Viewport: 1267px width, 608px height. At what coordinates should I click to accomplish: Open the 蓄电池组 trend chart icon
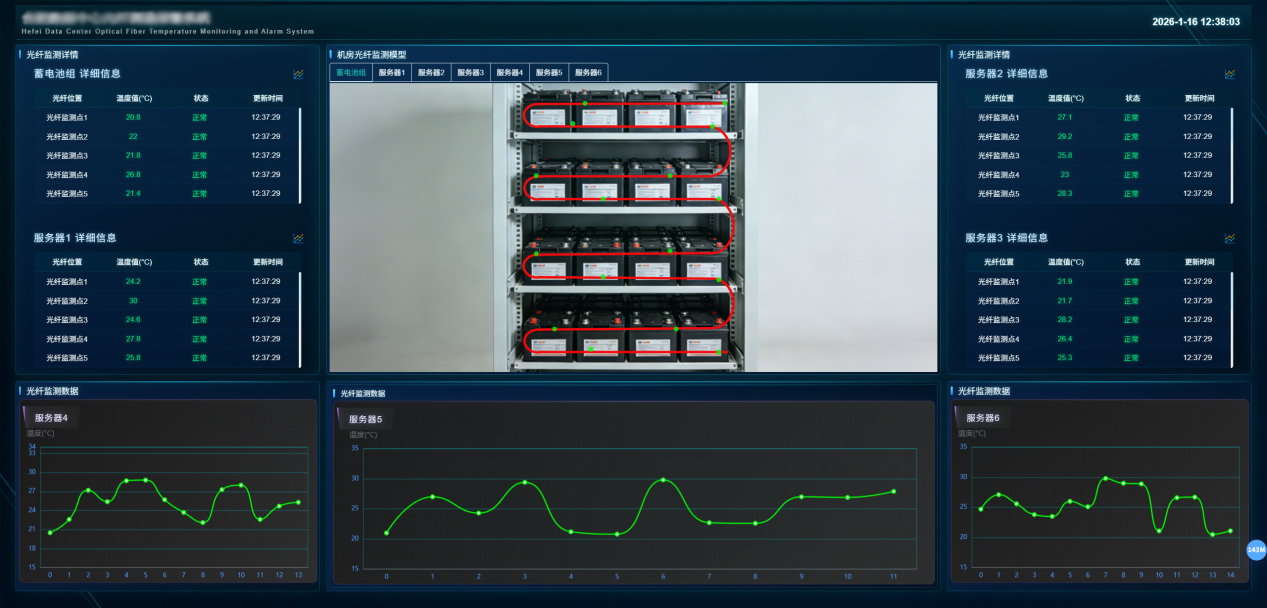[x=298, y=74]
